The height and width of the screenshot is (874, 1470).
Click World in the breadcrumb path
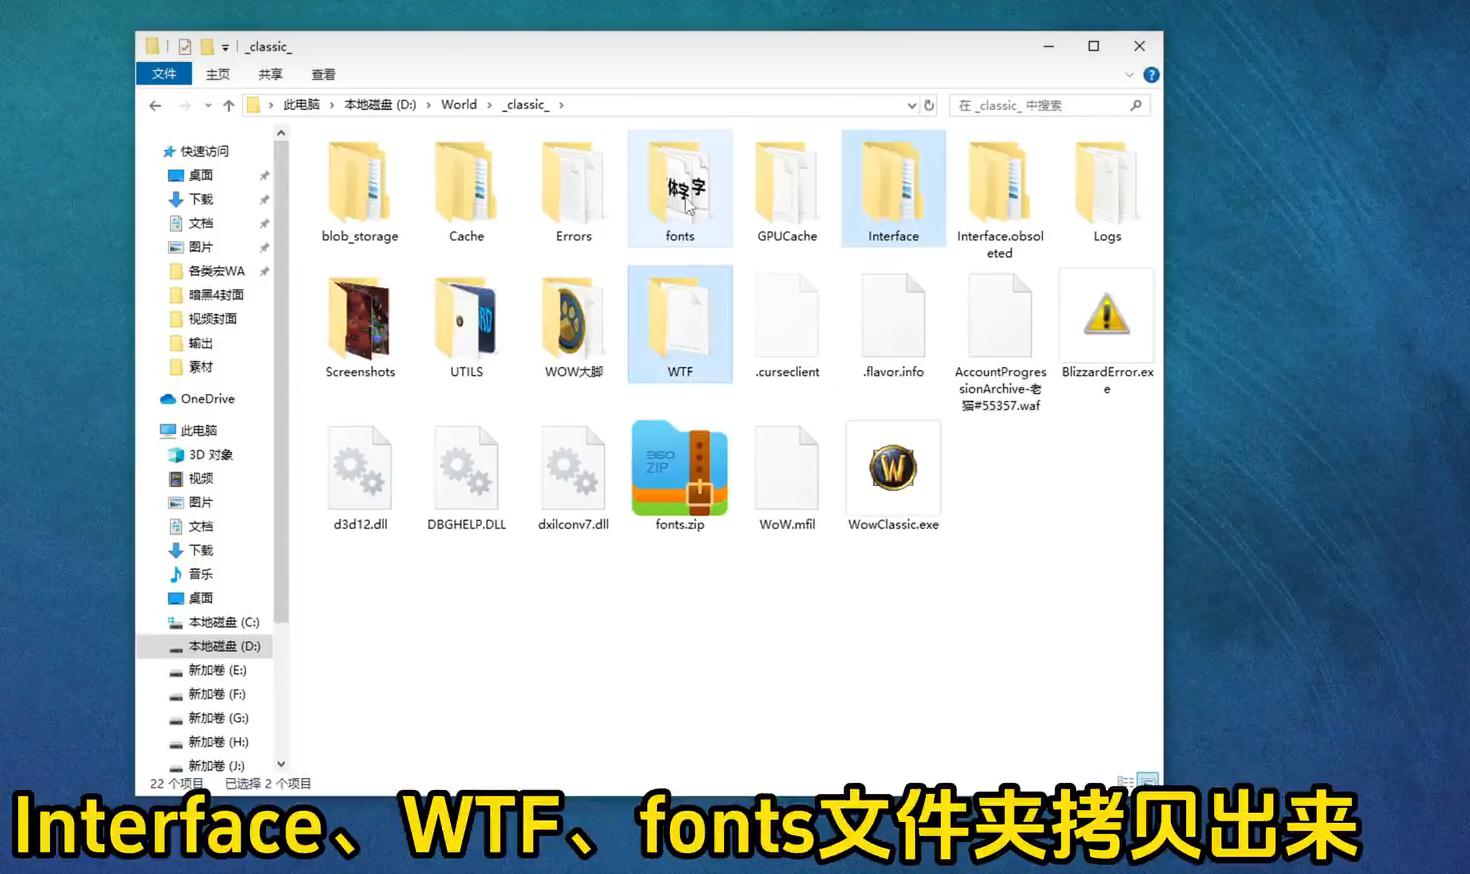click(459, 105)
